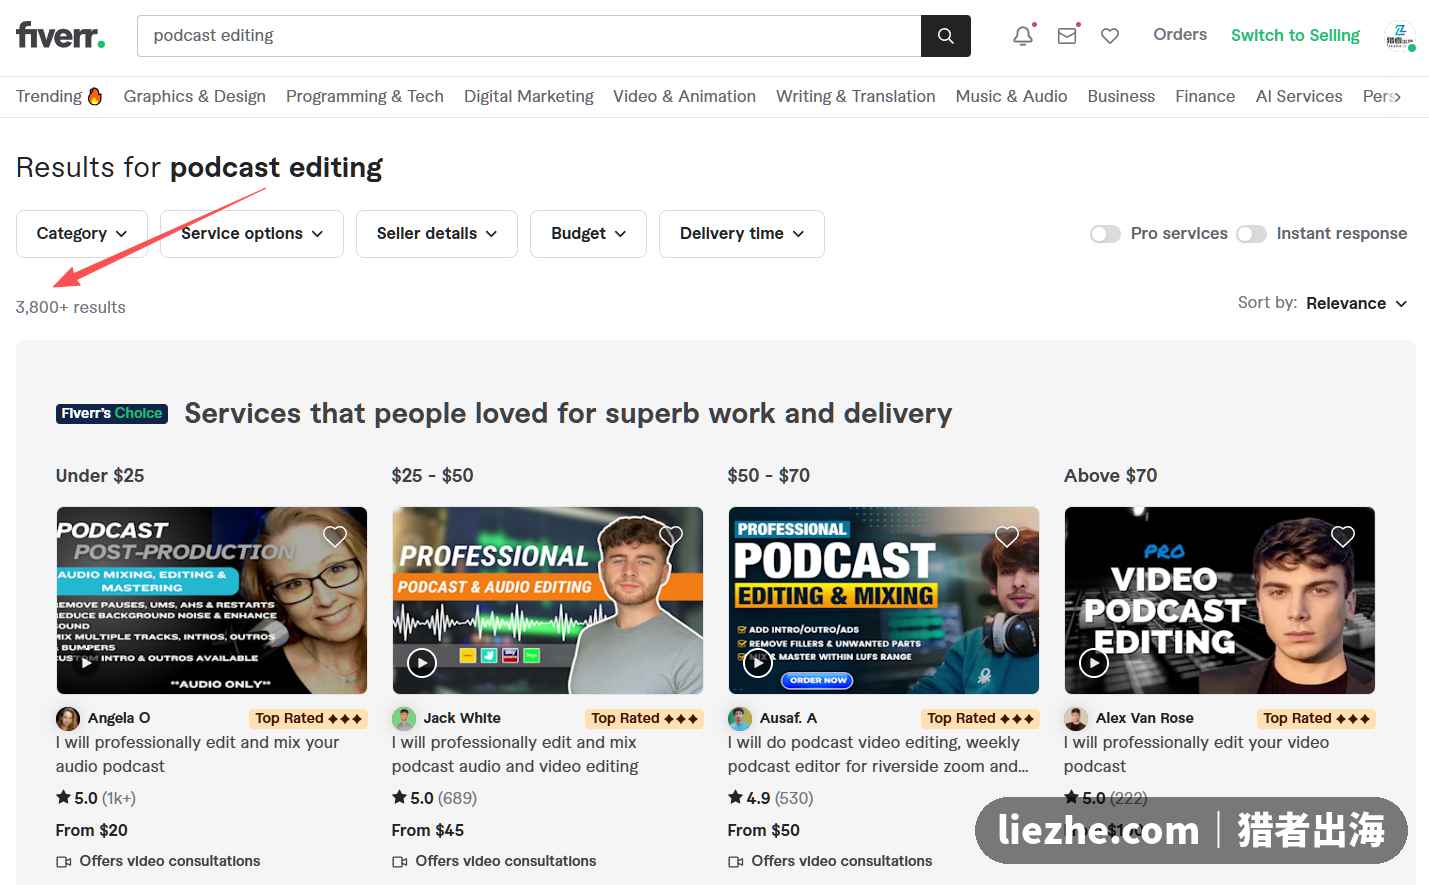Click Angela O's video consultation camera icon
Screen dimensions: 1429x885
click(x=64, y=861)
